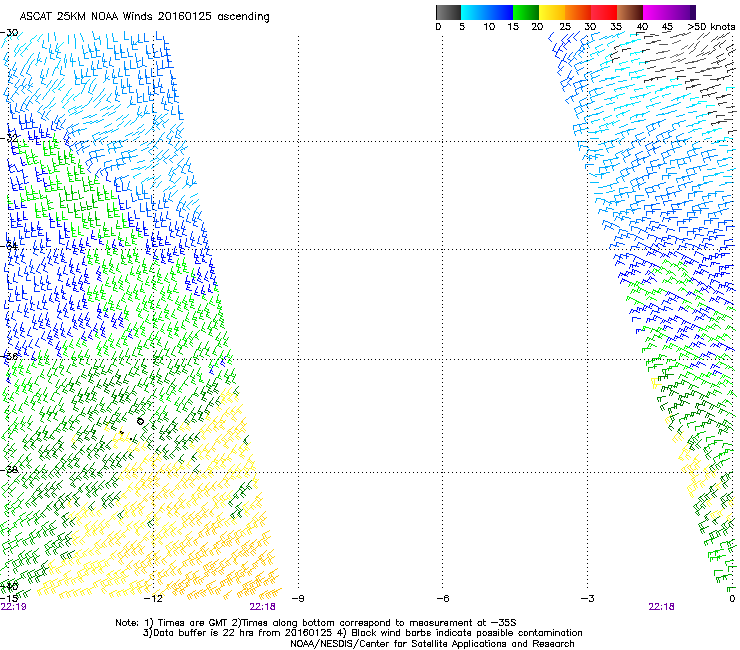The image size is (740, 650).
Task: Pick the brown 35-40 knots color segment
Action: [x=630, y=12]
